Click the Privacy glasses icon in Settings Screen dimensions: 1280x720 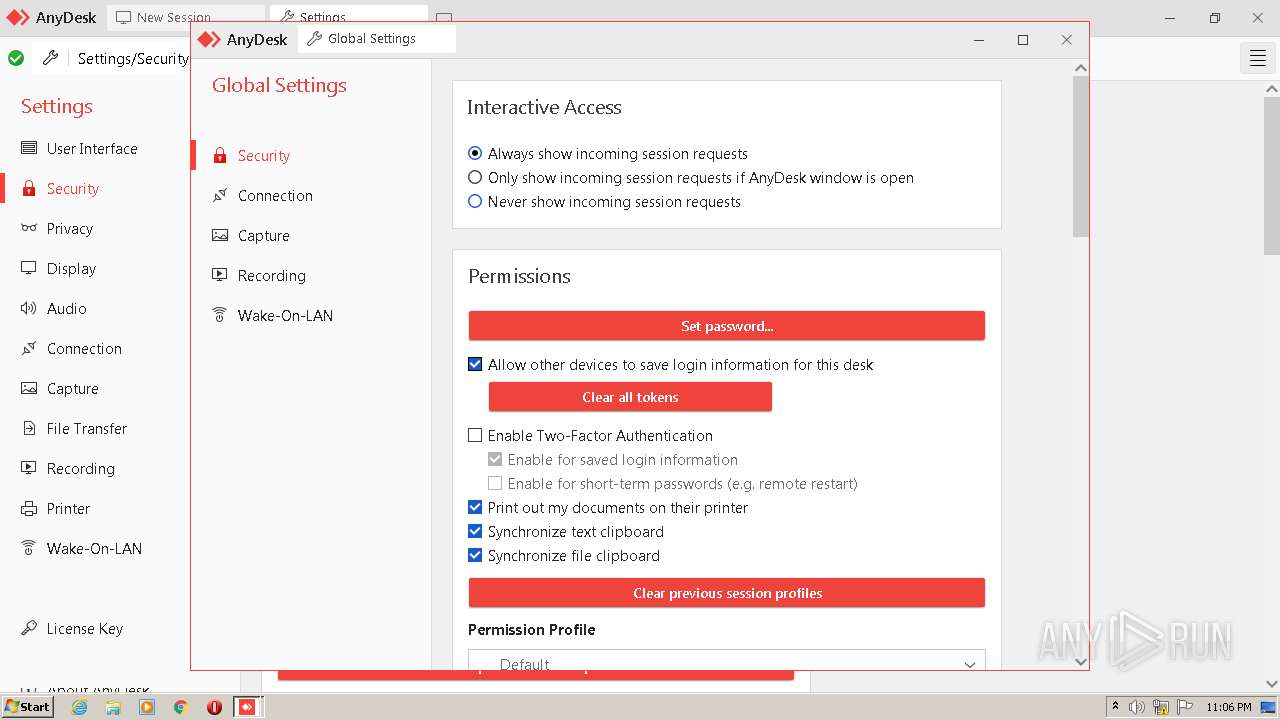29,228
